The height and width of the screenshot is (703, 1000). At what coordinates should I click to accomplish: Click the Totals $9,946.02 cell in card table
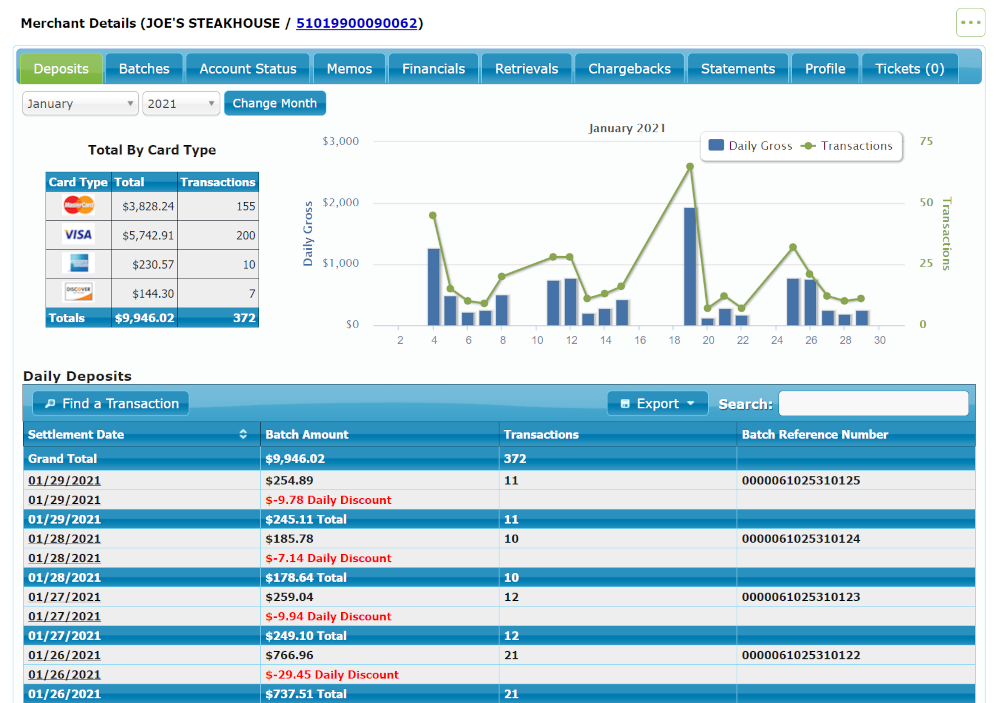pyautogui.click(x=145, y=318)
